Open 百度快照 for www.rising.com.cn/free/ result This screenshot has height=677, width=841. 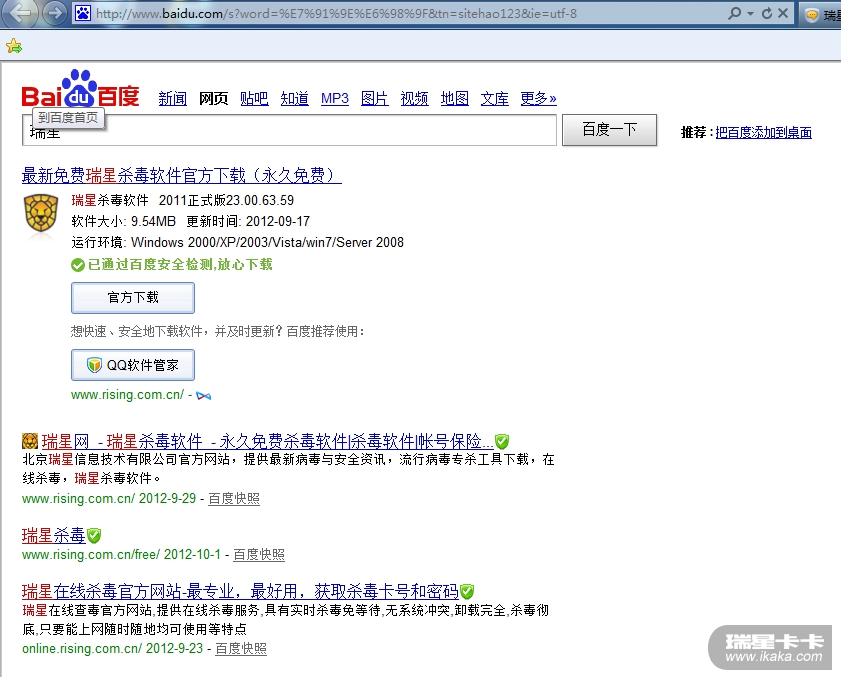pyautogui.click(x=259, y=555)
